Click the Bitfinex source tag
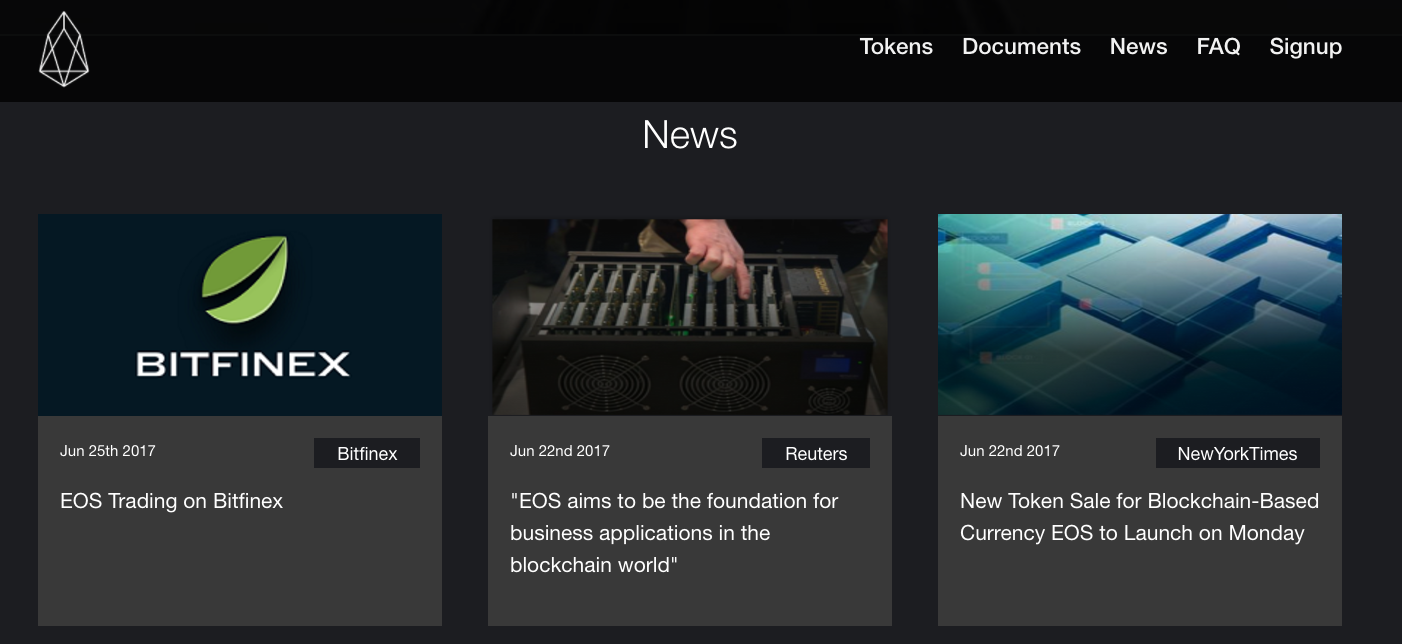 coord(367,453)
